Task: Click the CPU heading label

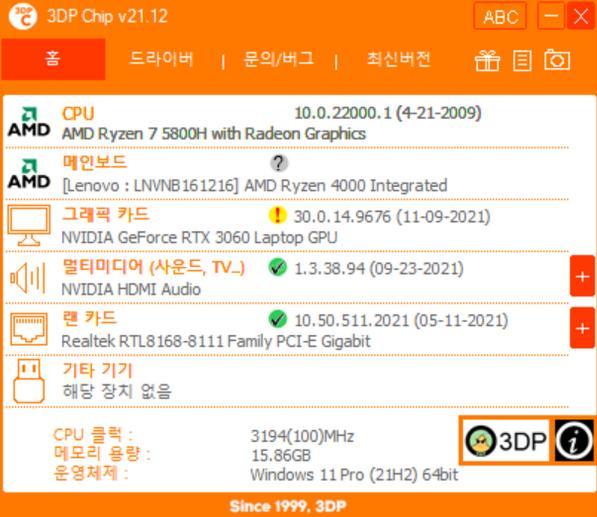Action: pyautogui.click(x=78, y=113)
